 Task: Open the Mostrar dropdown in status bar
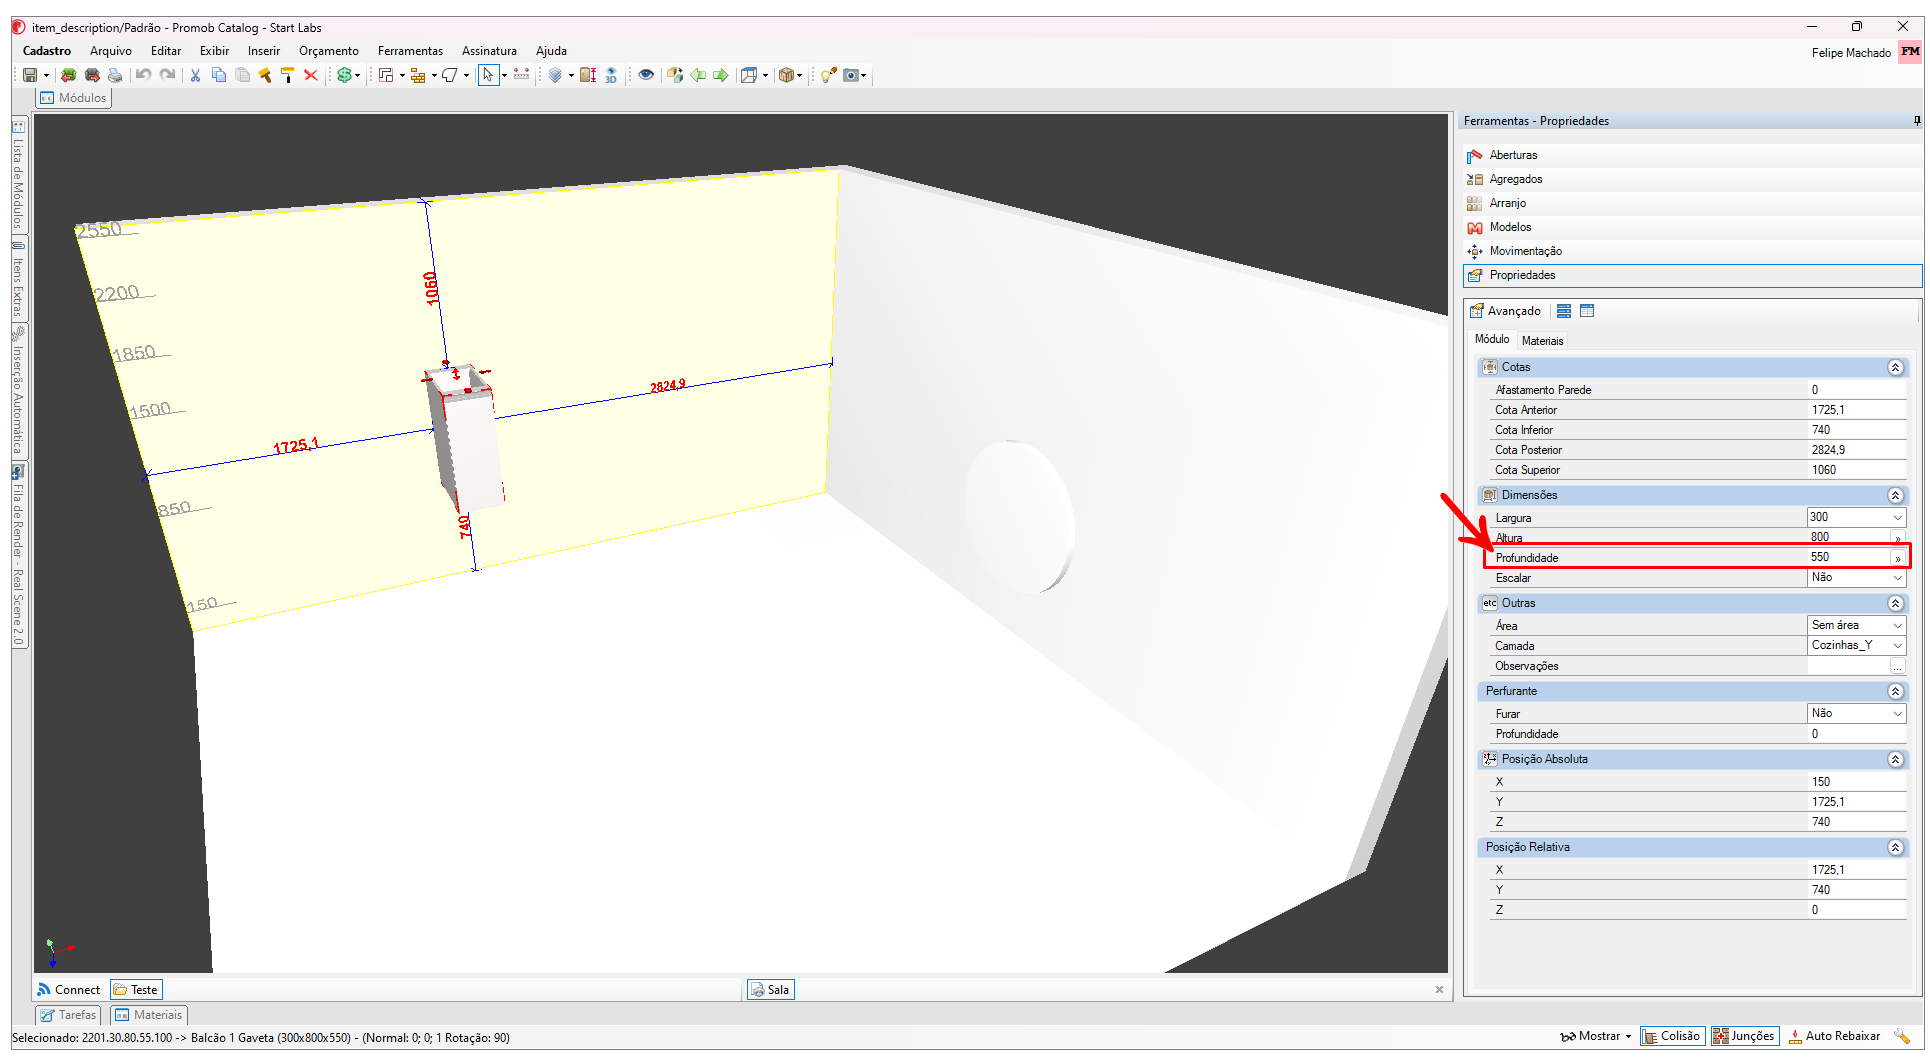click(1596, 1036)
